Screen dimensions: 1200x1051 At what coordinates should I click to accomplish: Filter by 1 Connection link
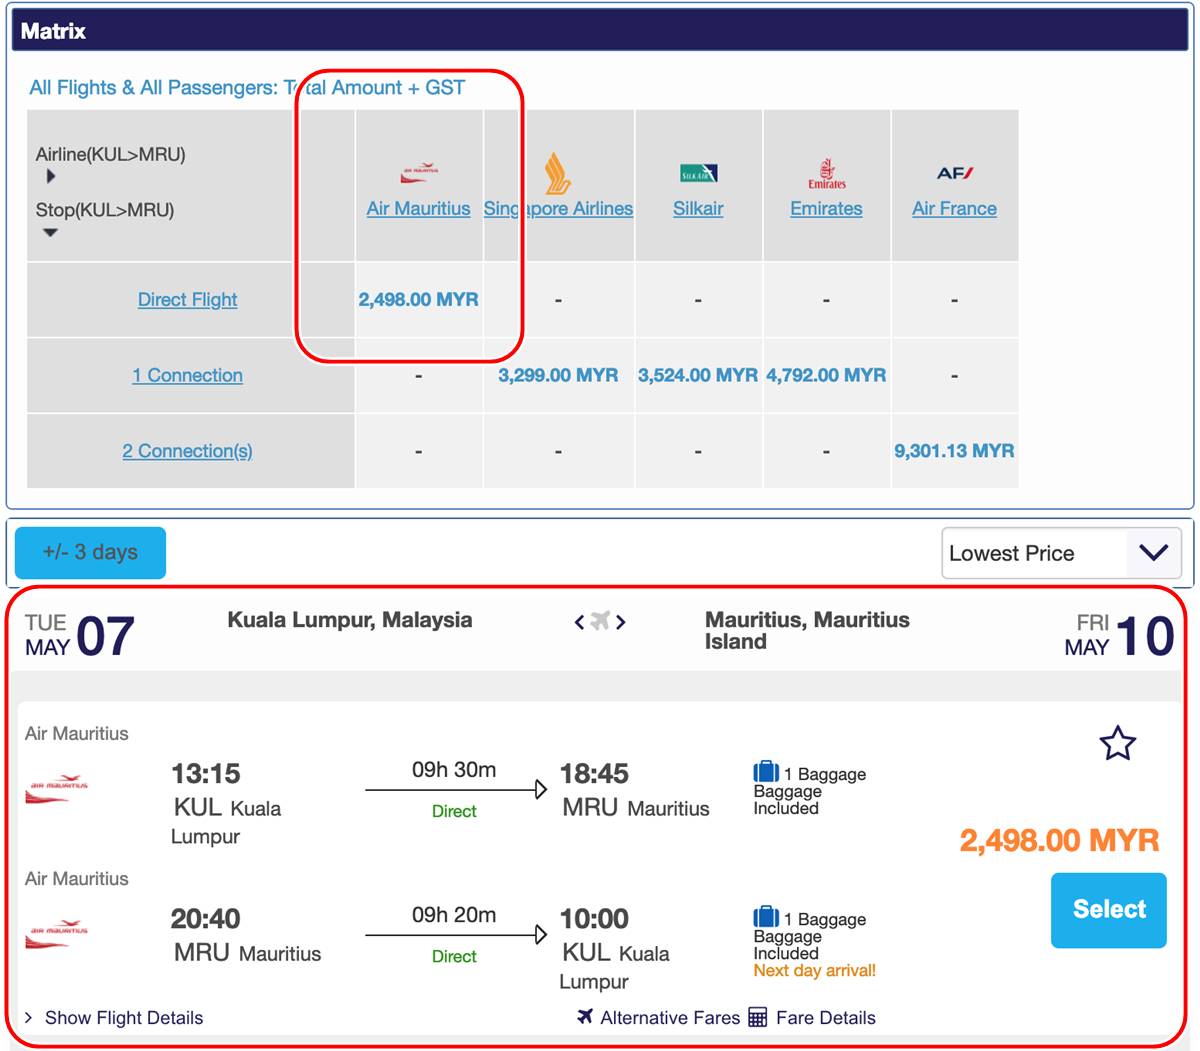[187, 376]
